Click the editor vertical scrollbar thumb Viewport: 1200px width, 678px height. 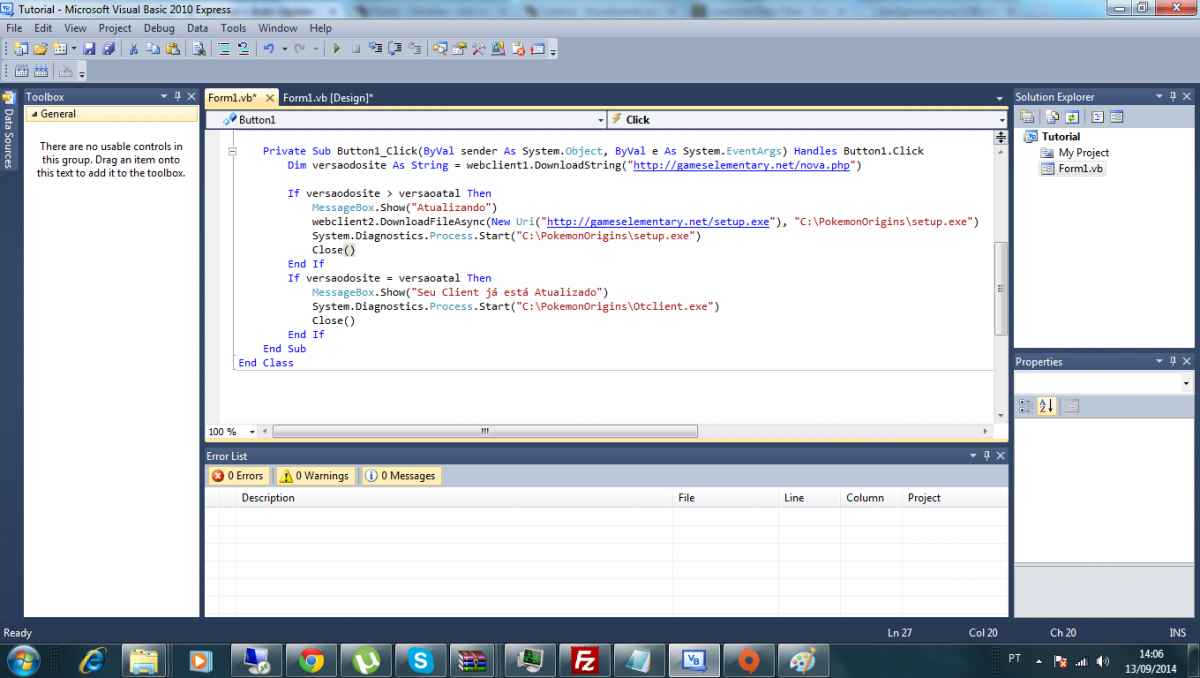click(x=1001, y=288)
